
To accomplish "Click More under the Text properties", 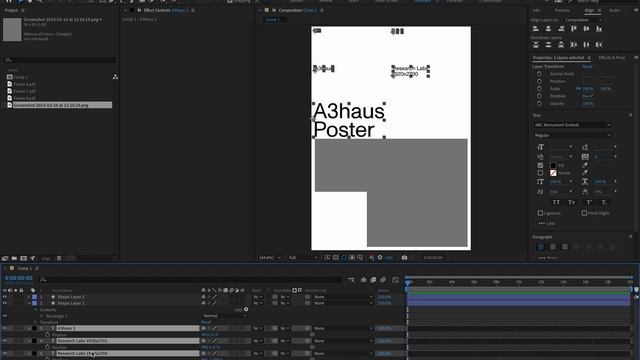I will pyautogui.click(x=547, y=223).
